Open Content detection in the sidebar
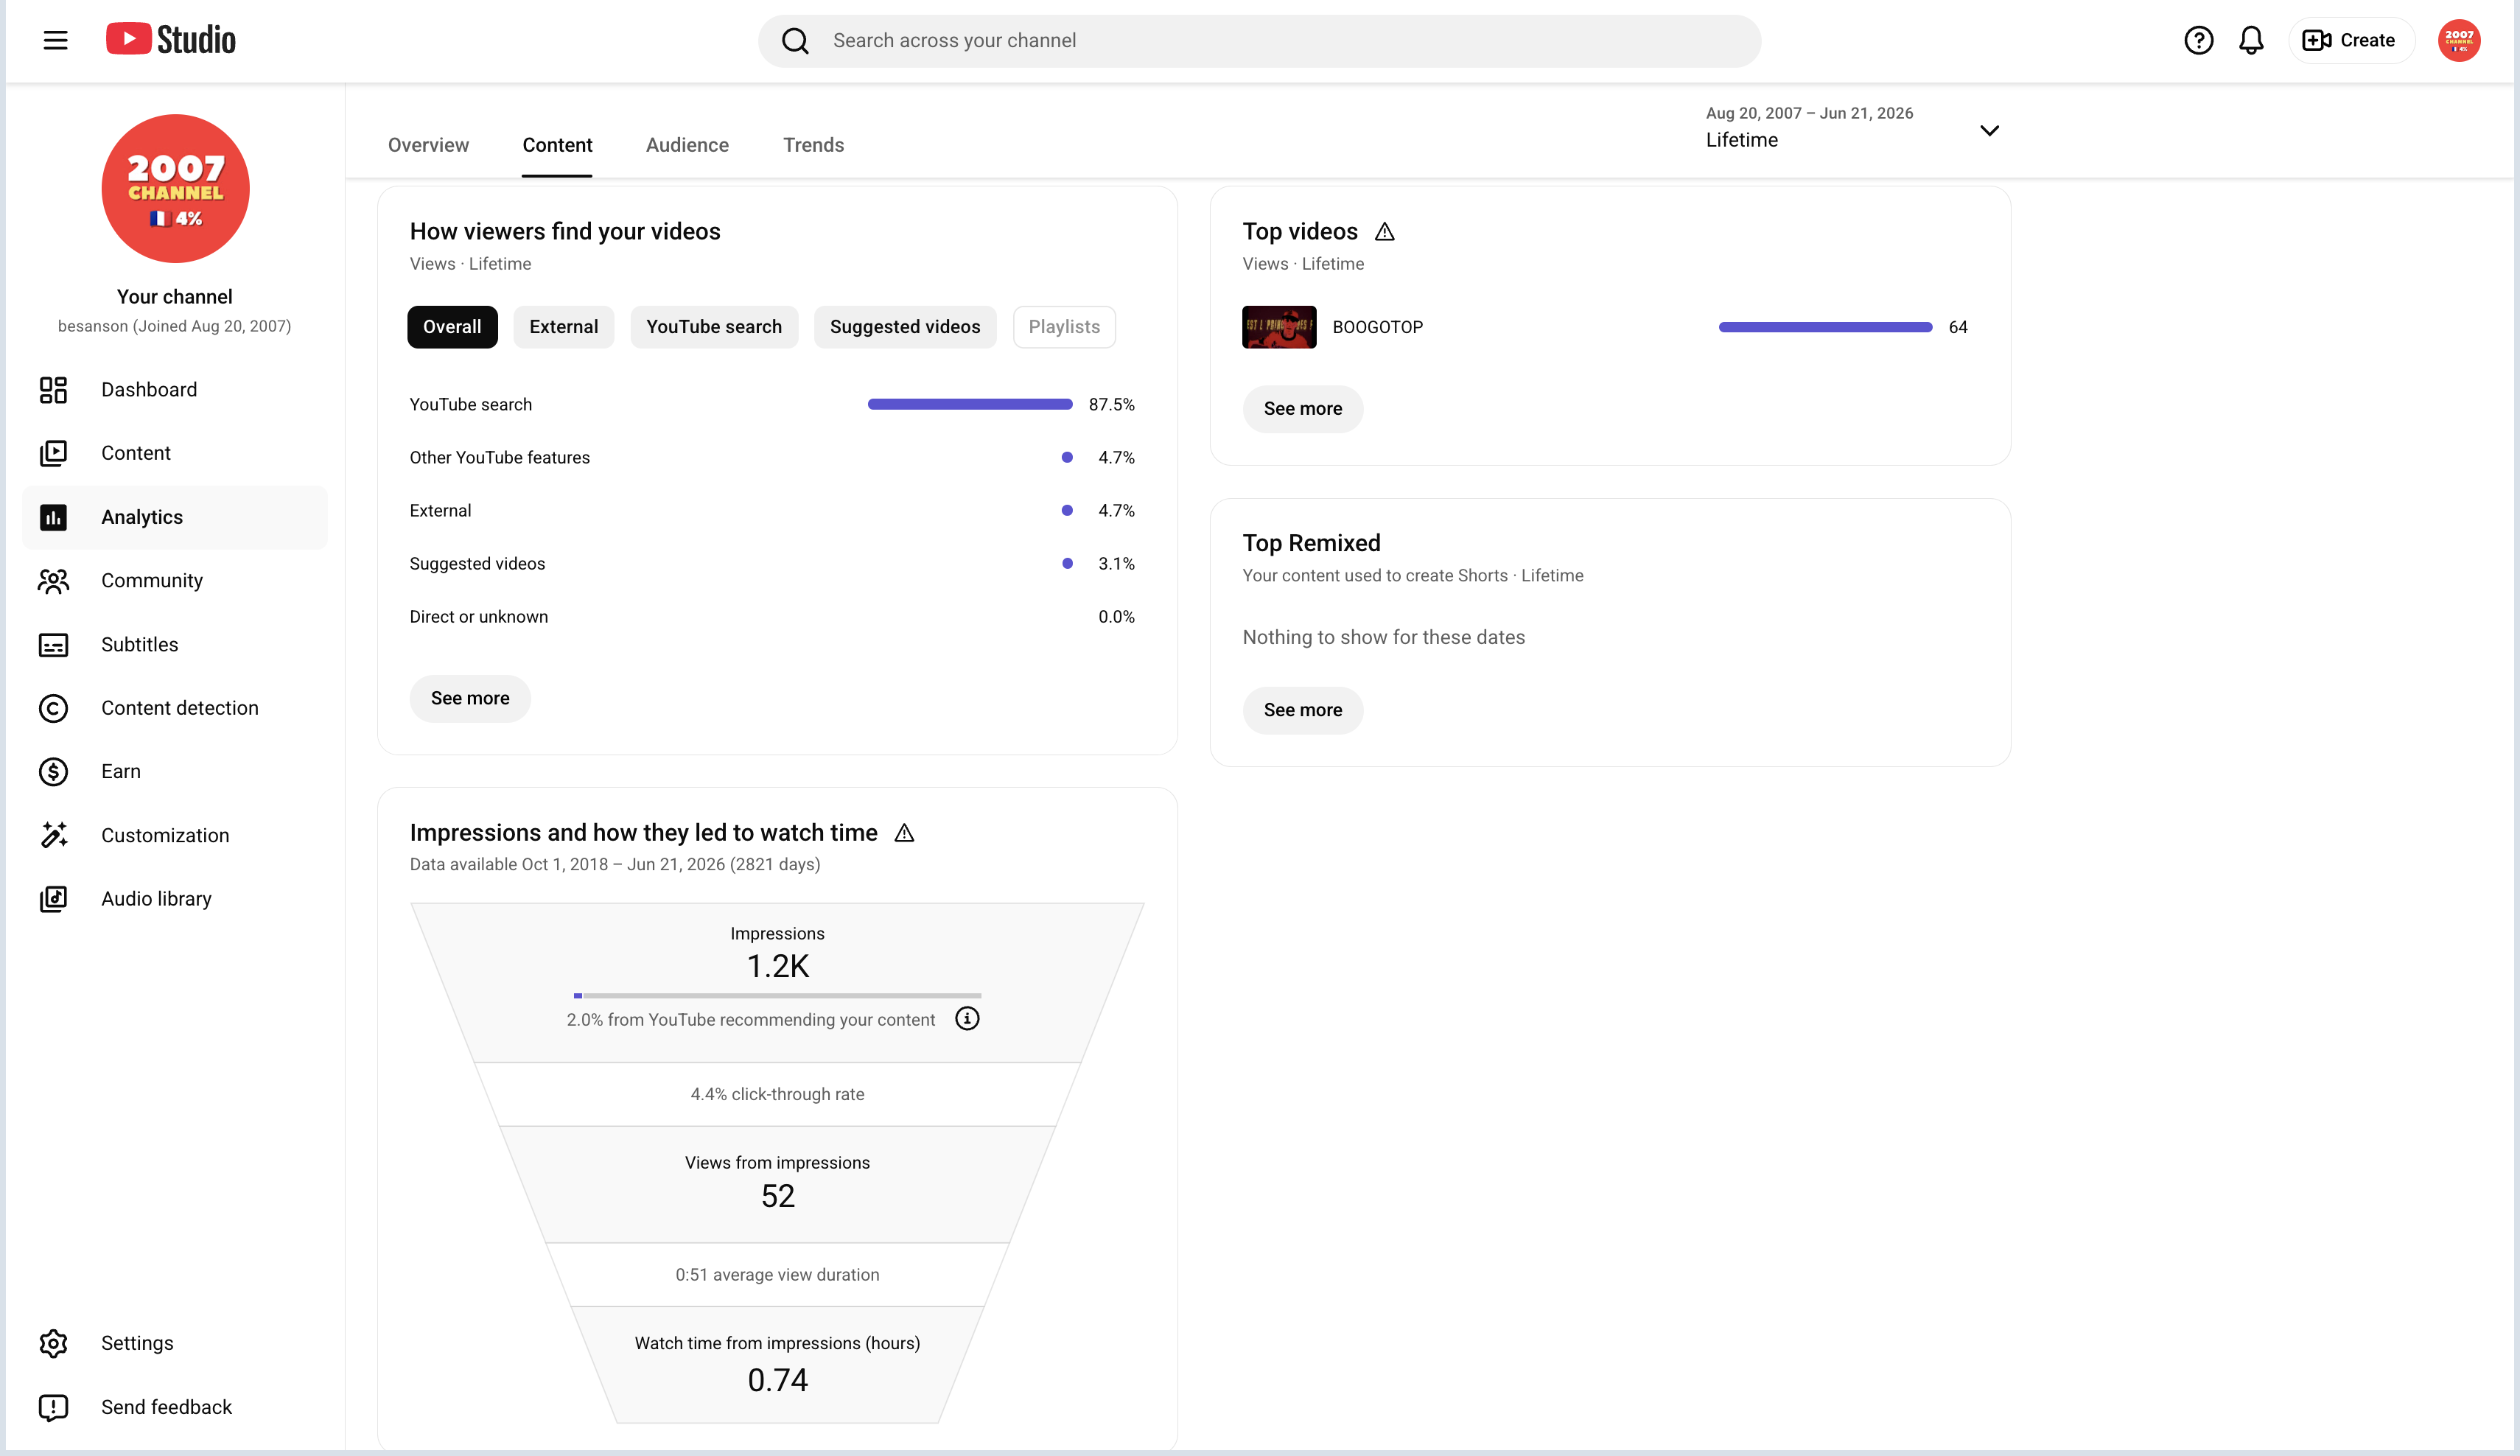This screenshot has height=1456, width=2520. coord(175,708)
